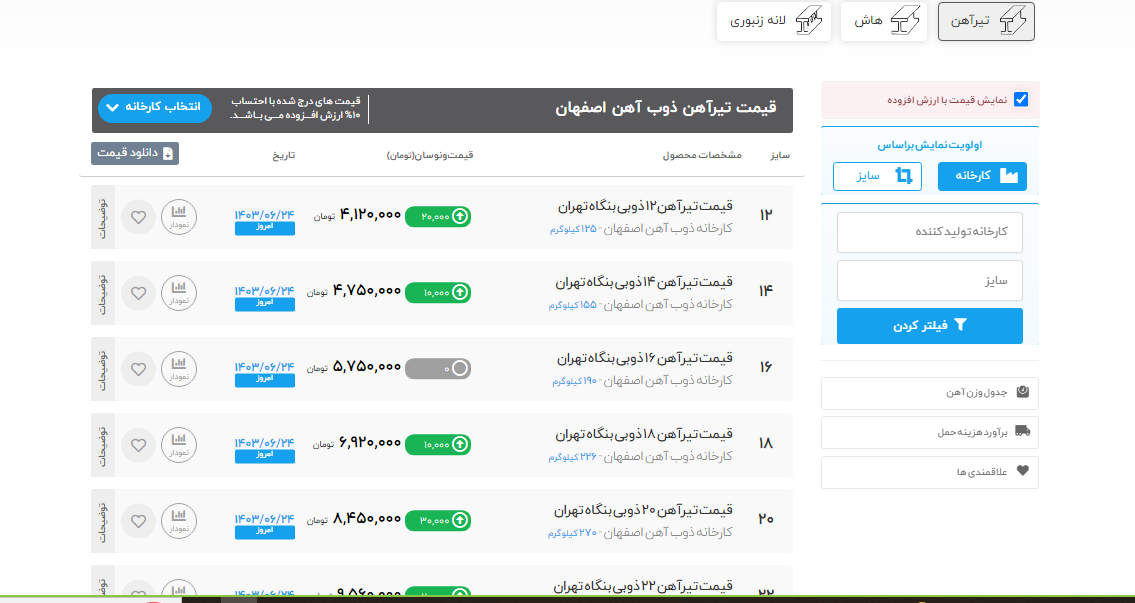1135x603 pixels.
Task: Open chart icon for تیرآهن 18 row
Action: [x=179, y=445]
